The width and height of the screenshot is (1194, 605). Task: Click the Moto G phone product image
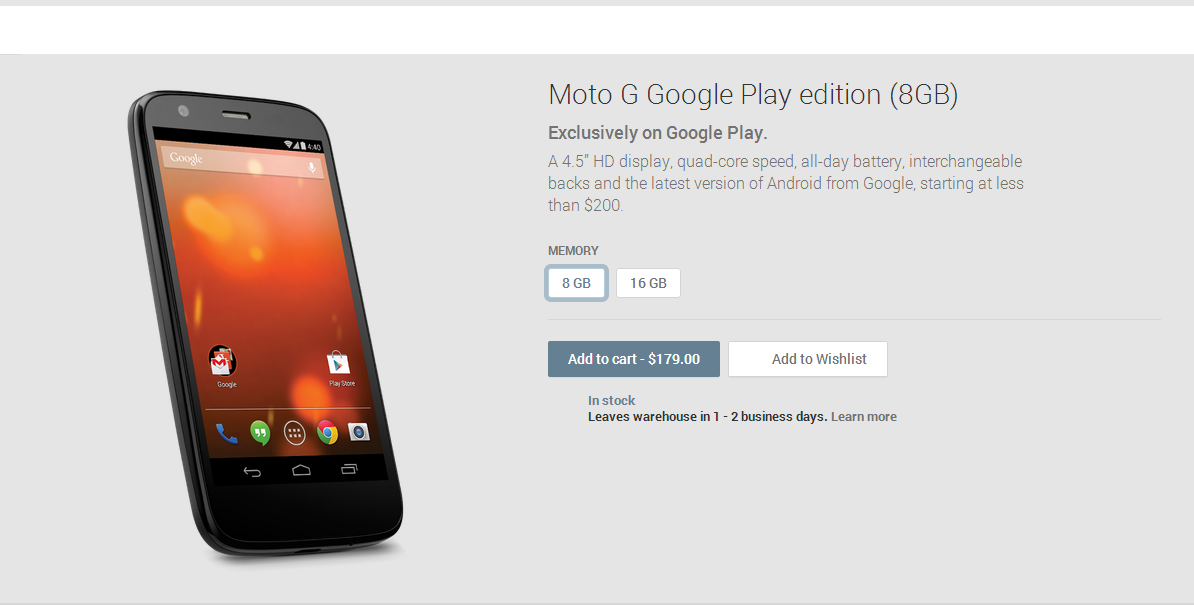[x=265, y=325]
